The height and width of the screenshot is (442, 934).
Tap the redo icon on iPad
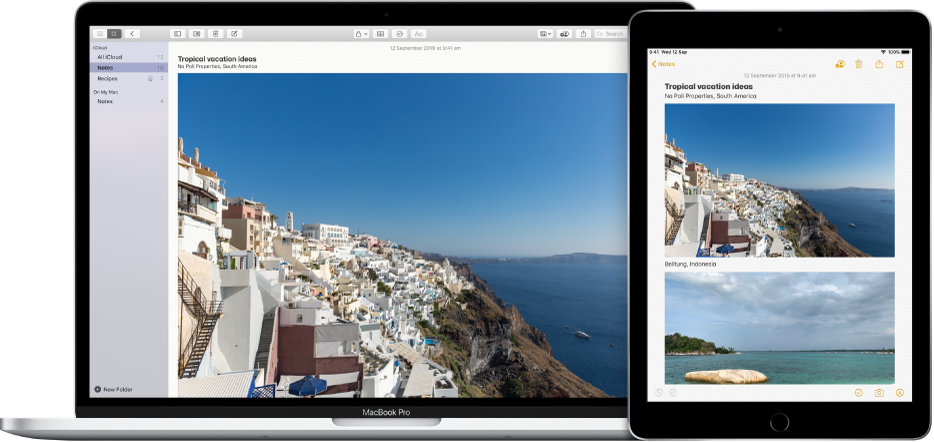tap(673, 393)
